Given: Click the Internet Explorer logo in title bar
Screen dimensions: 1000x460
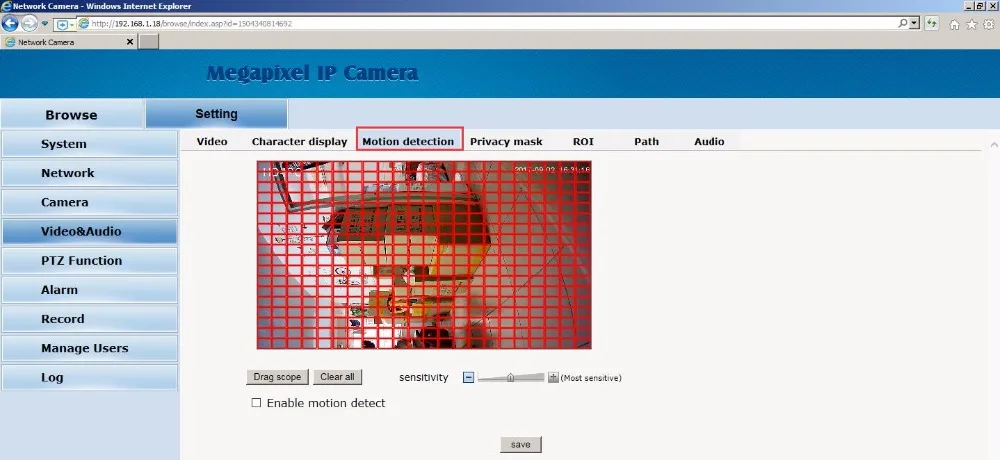Looking at the screenshot, I should pyautogui.click(x=6, y=6).
